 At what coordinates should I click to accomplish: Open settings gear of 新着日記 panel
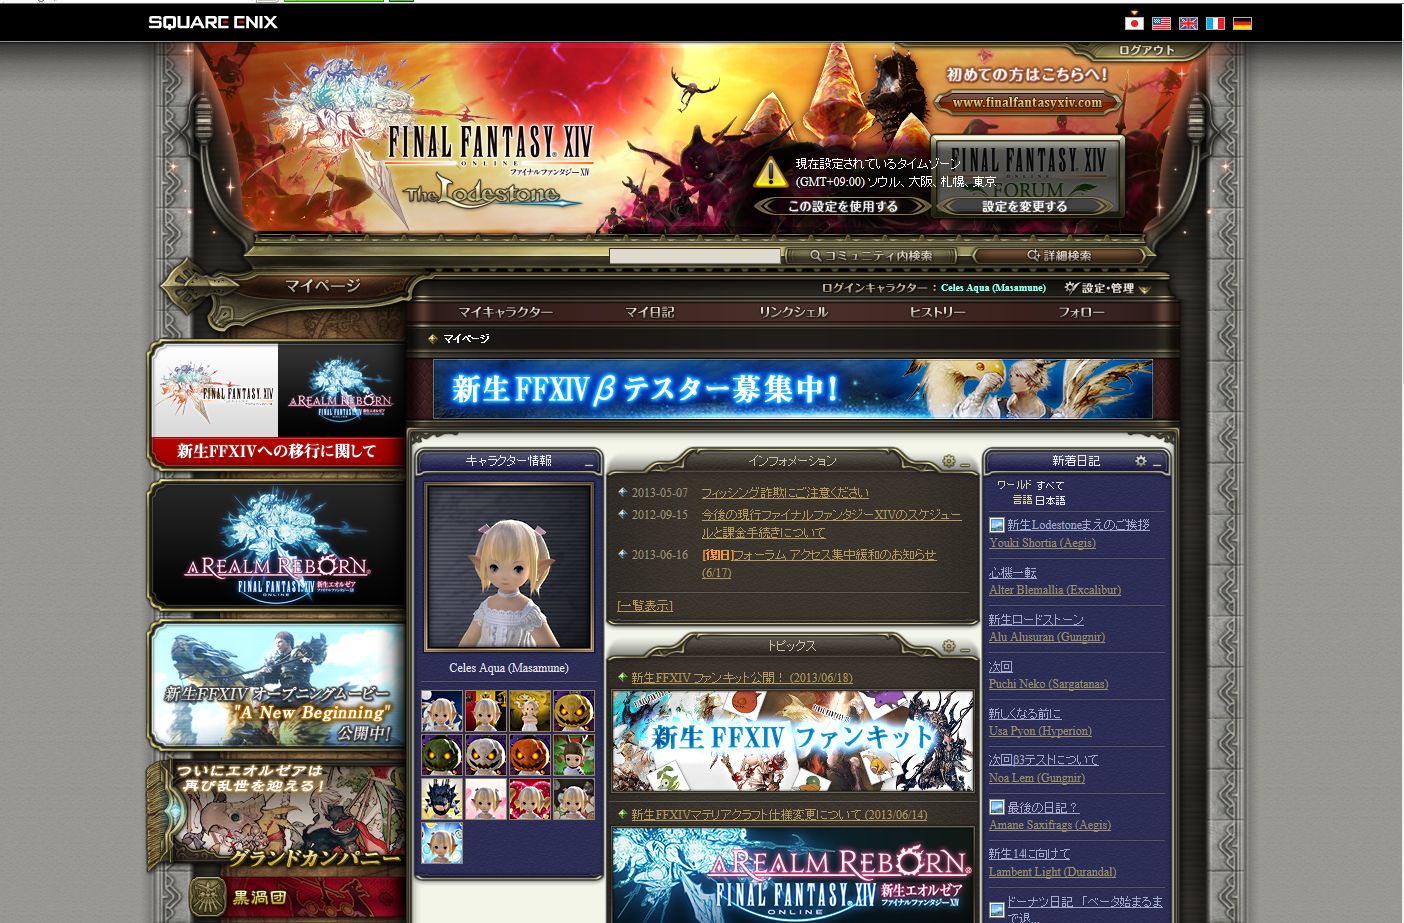1140,461
